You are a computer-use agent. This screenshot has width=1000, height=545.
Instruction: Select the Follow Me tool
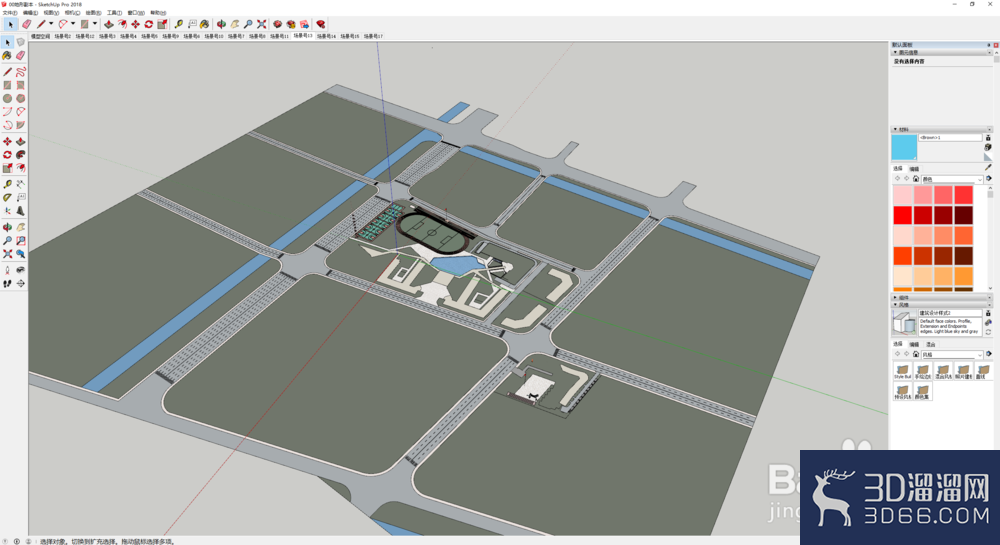(x=20, y=155)
